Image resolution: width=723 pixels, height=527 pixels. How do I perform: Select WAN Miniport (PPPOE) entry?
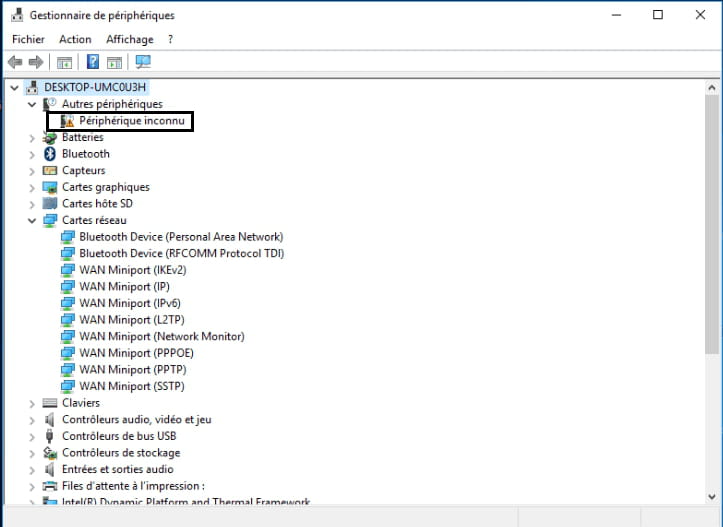click(136, 353)
